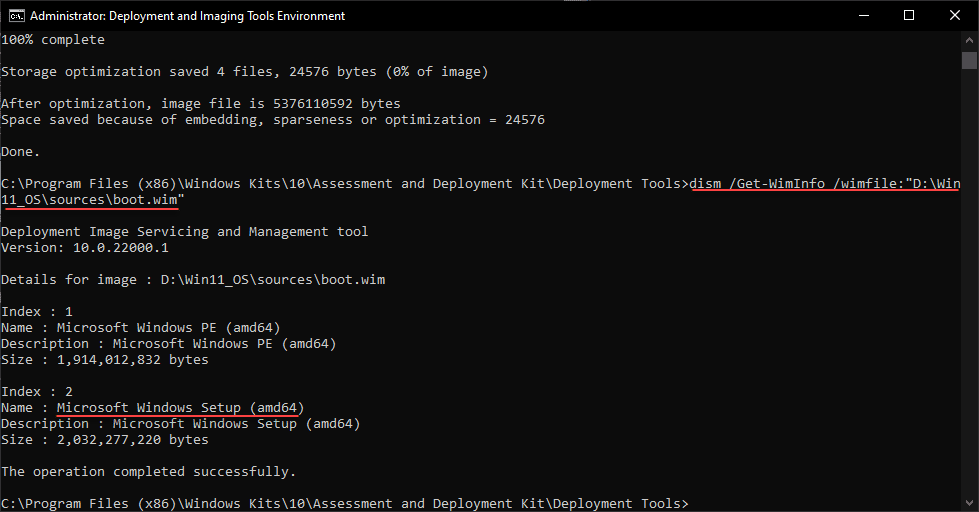The image size is (979, 512).
Task: Click the "Details for image" line
Action: pyautogui.click(x=192, y=279)
